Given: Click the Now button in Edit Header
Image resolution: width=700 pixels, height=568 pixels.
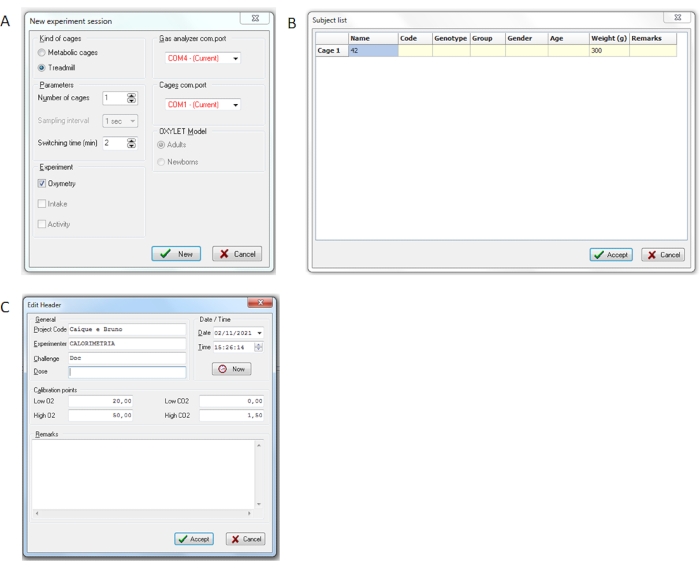Looking at the screenshot, I should click(x=231, y=369).
